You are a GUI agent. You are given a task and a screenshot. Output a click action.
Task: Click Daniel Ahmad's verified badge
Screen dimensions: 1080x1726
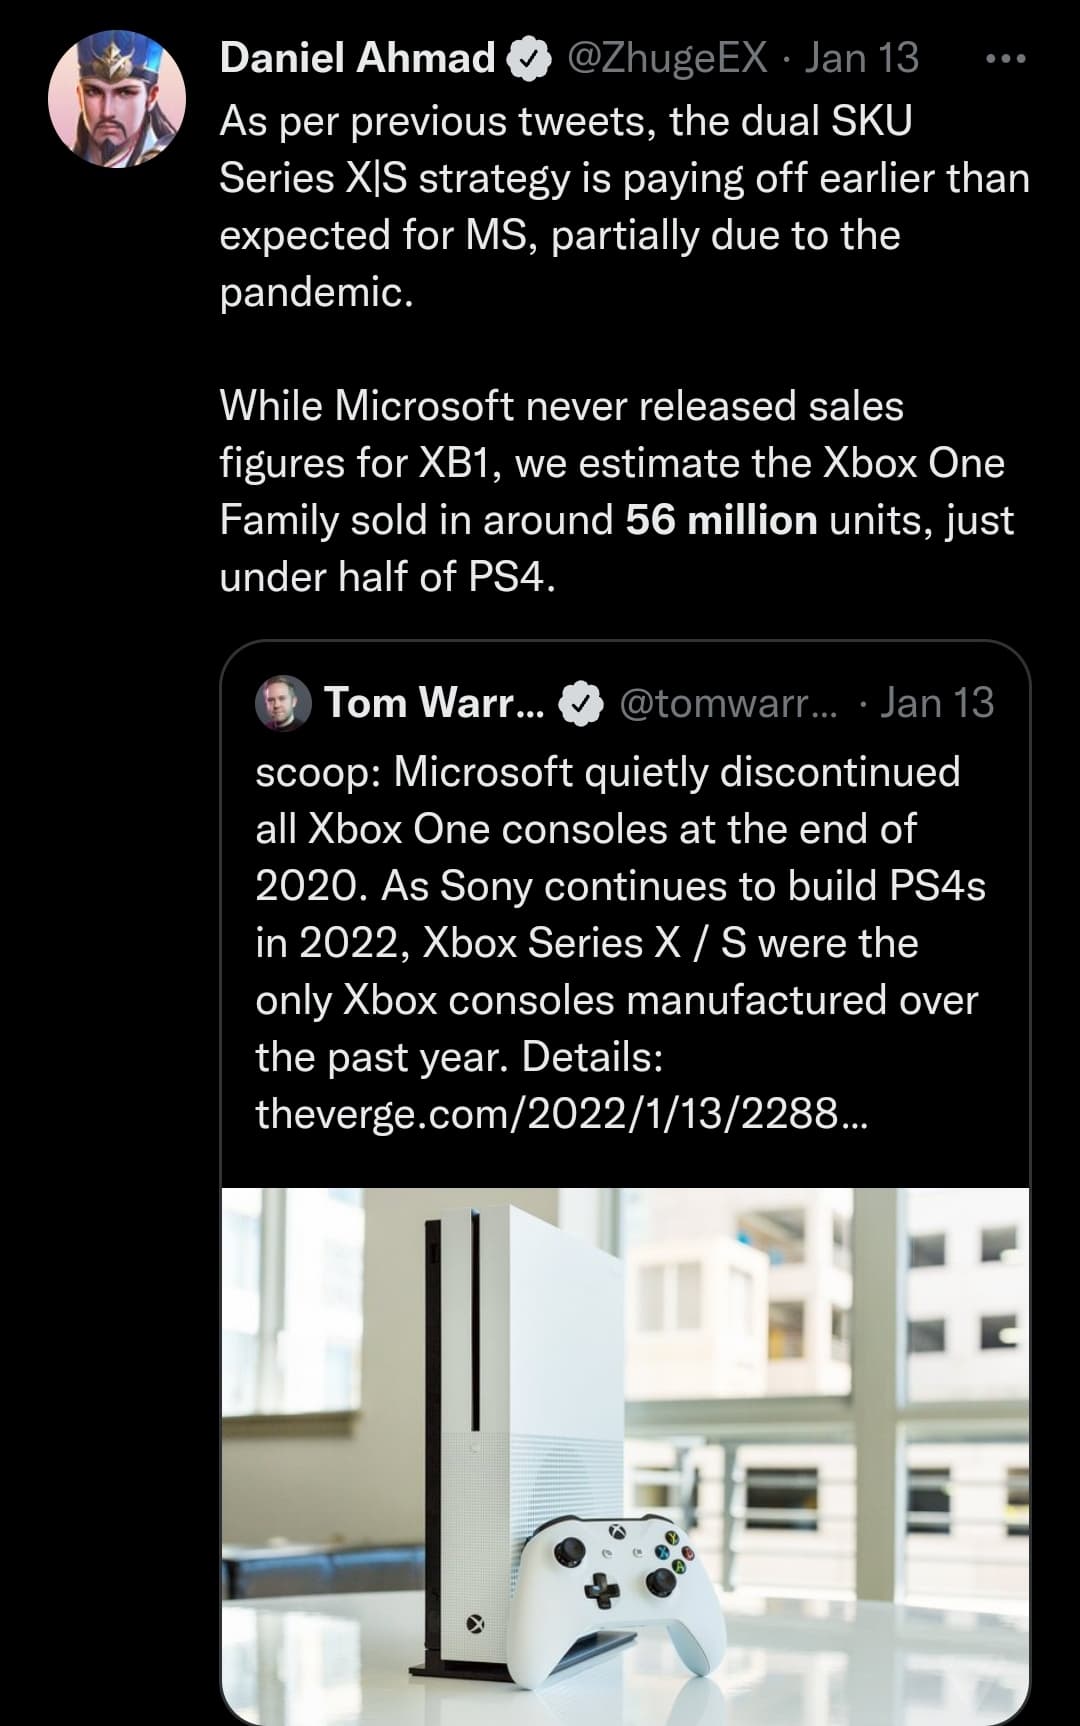(530, 59)
